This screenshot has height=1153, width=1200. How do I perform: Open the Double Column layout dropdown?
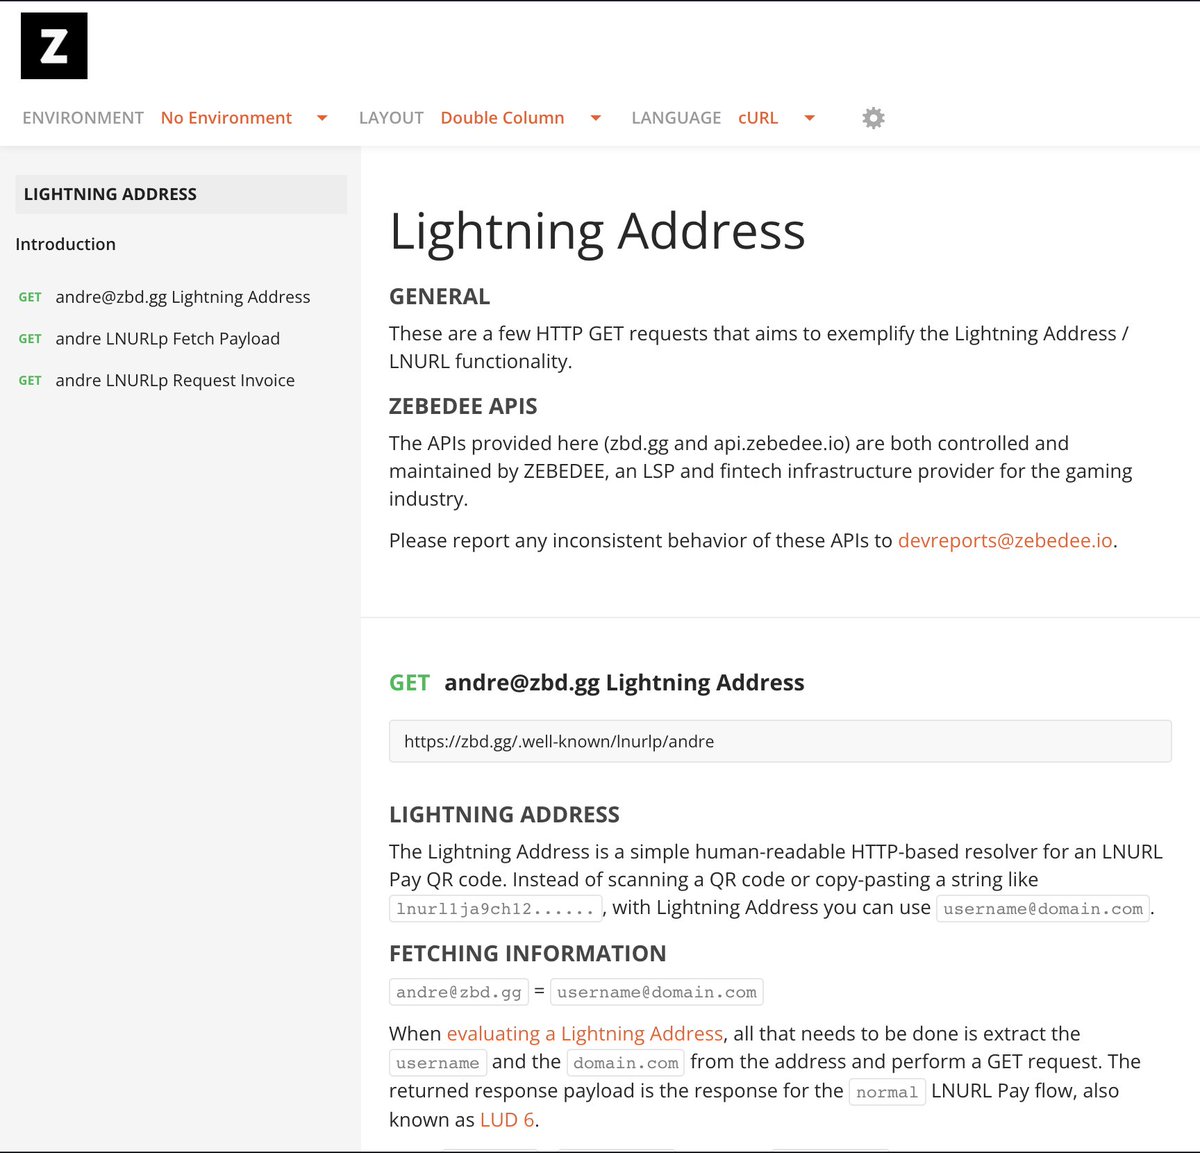(x=521, y=118)
